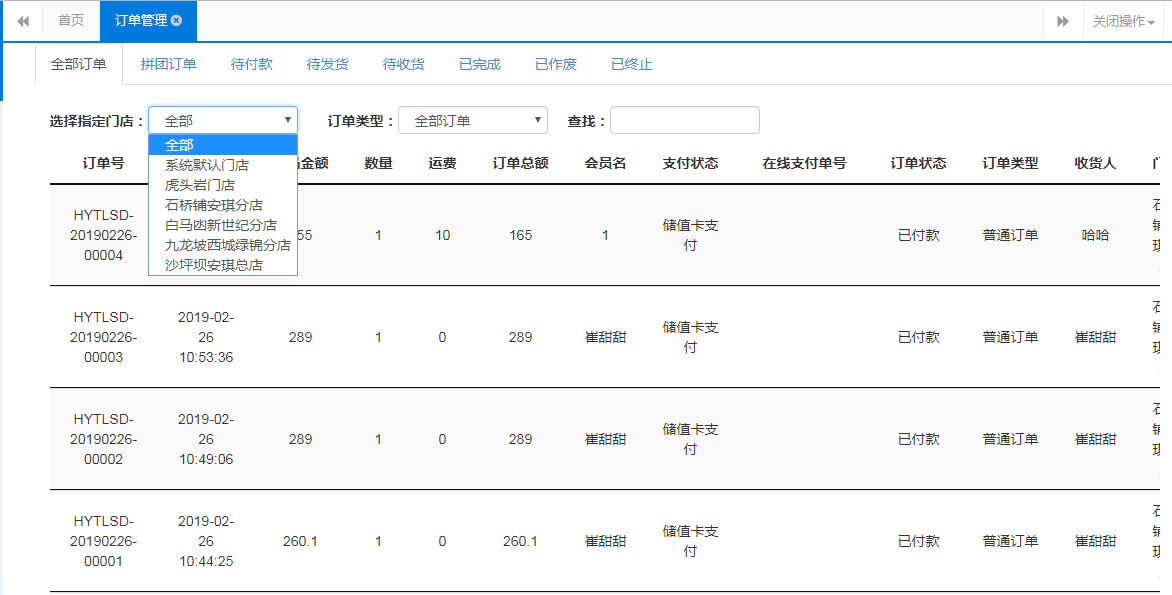The width and height of the screenshot is (1172, 595).
Task: Click shipping fee 10 cell
Action: (442, 235)
